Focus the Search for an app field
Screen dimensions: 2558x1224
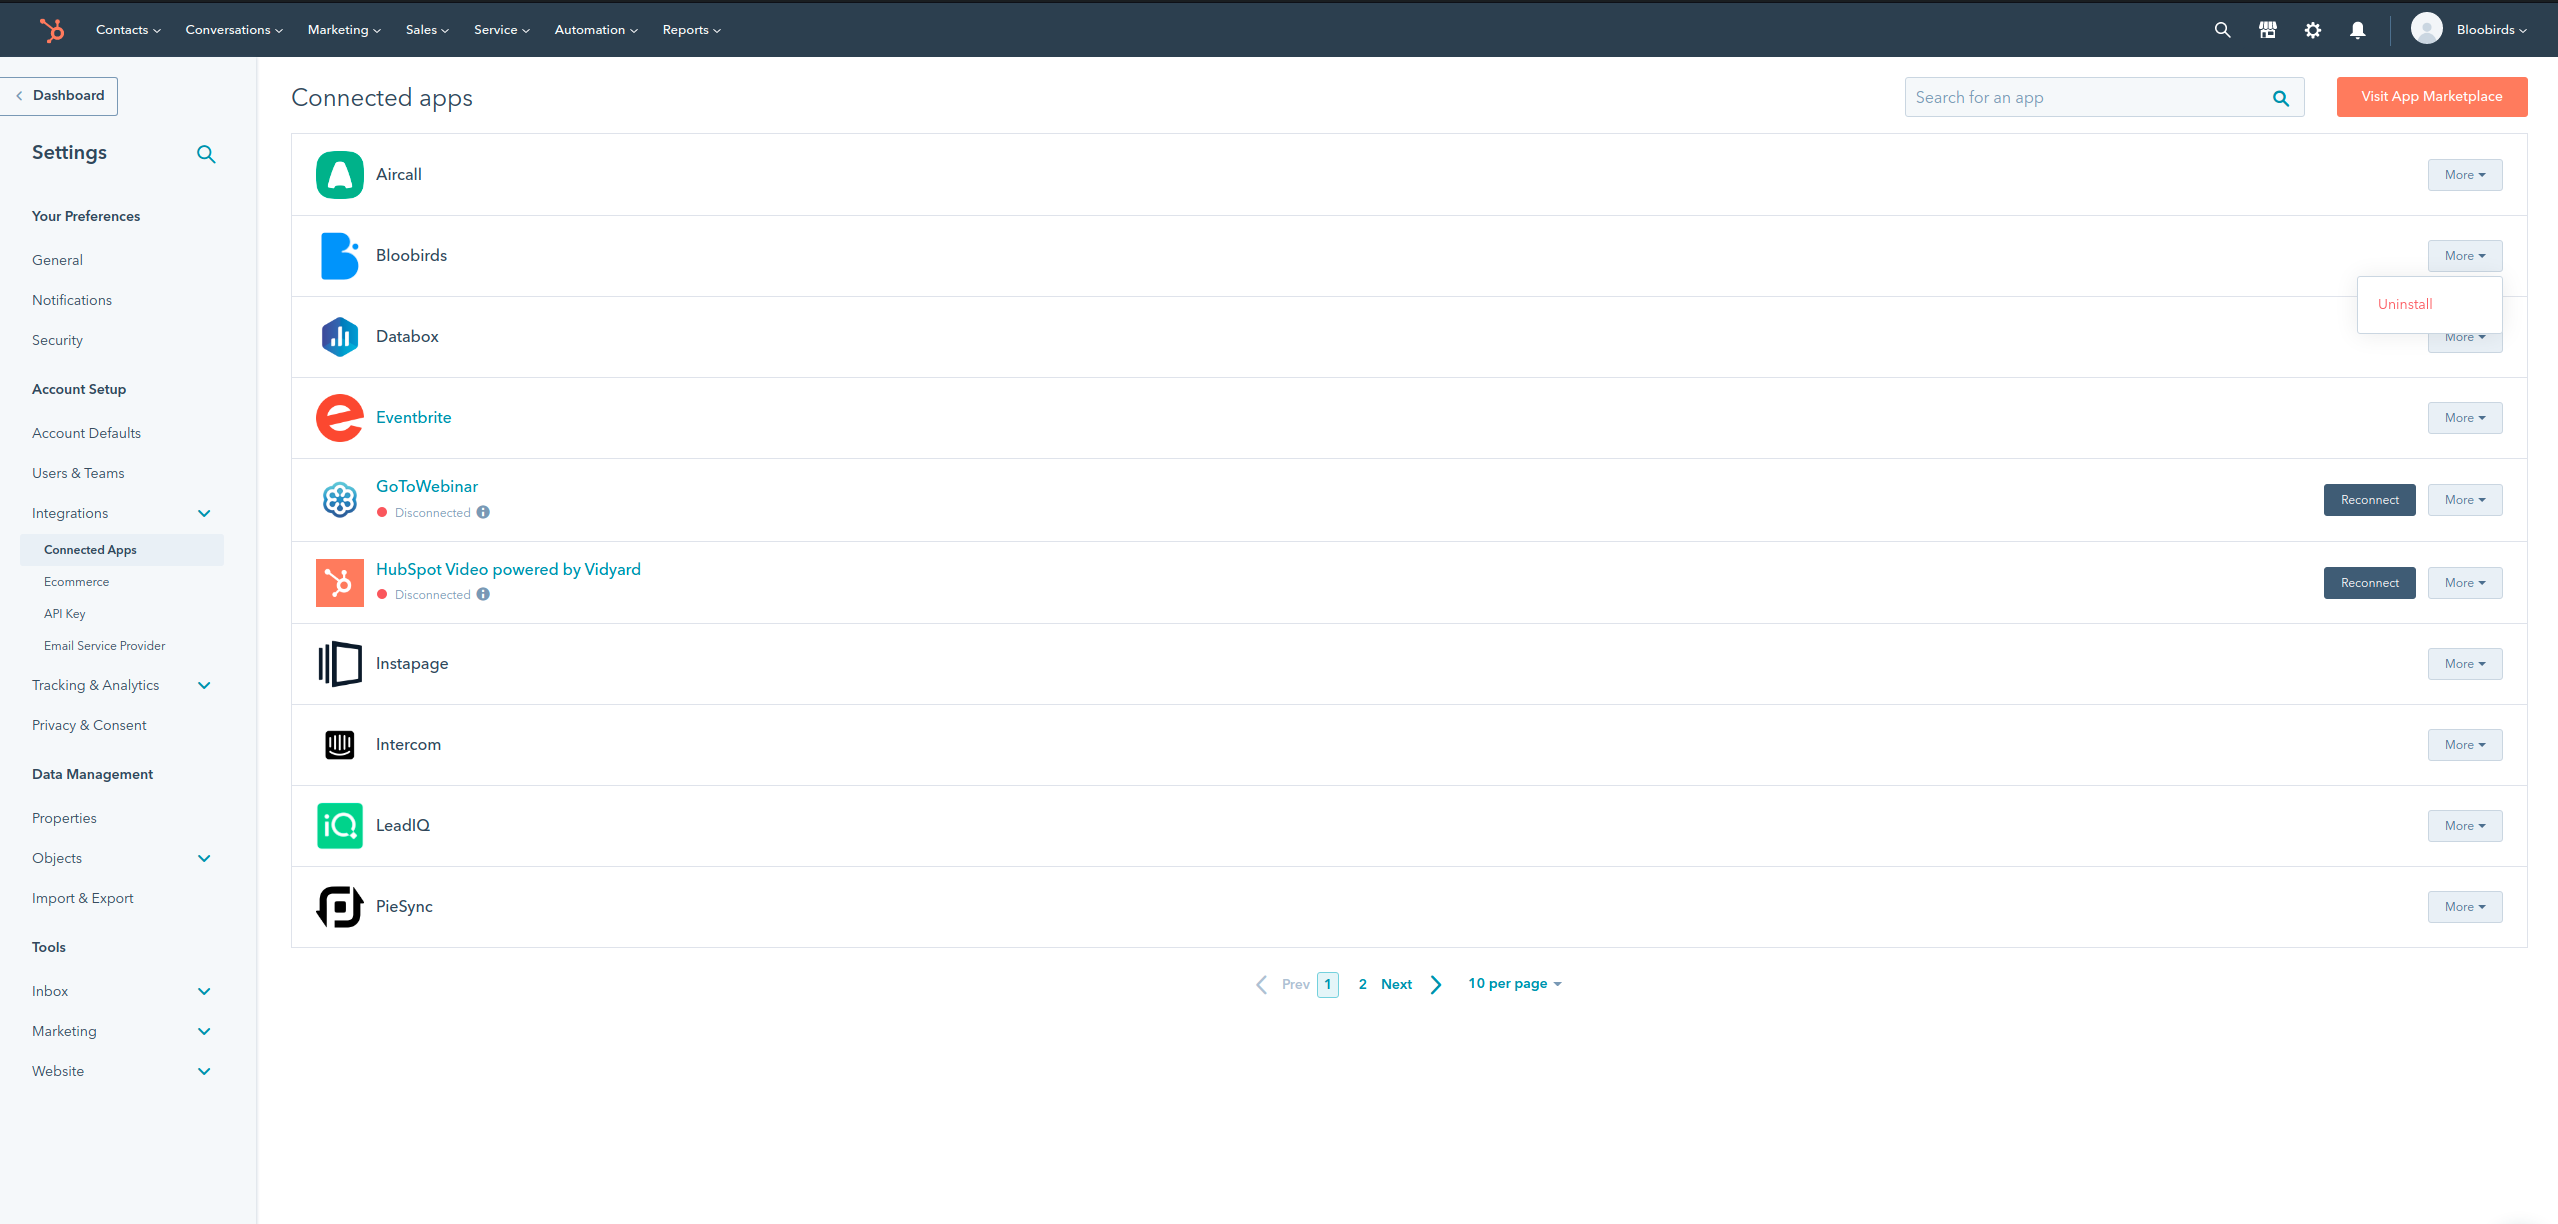(x=2104, y=97)
